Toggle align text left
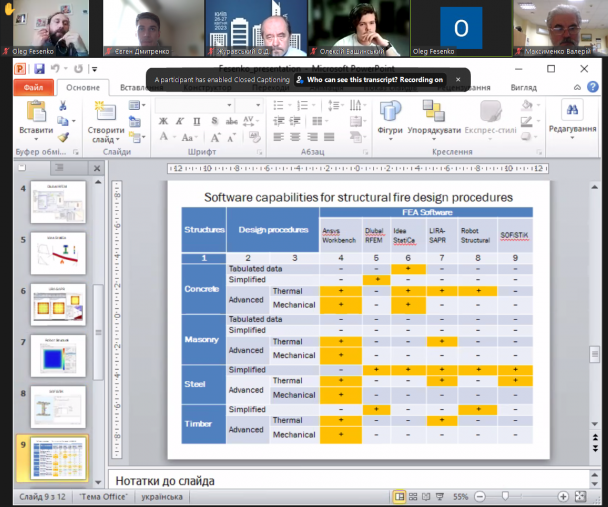 click(x=278, y=137)
